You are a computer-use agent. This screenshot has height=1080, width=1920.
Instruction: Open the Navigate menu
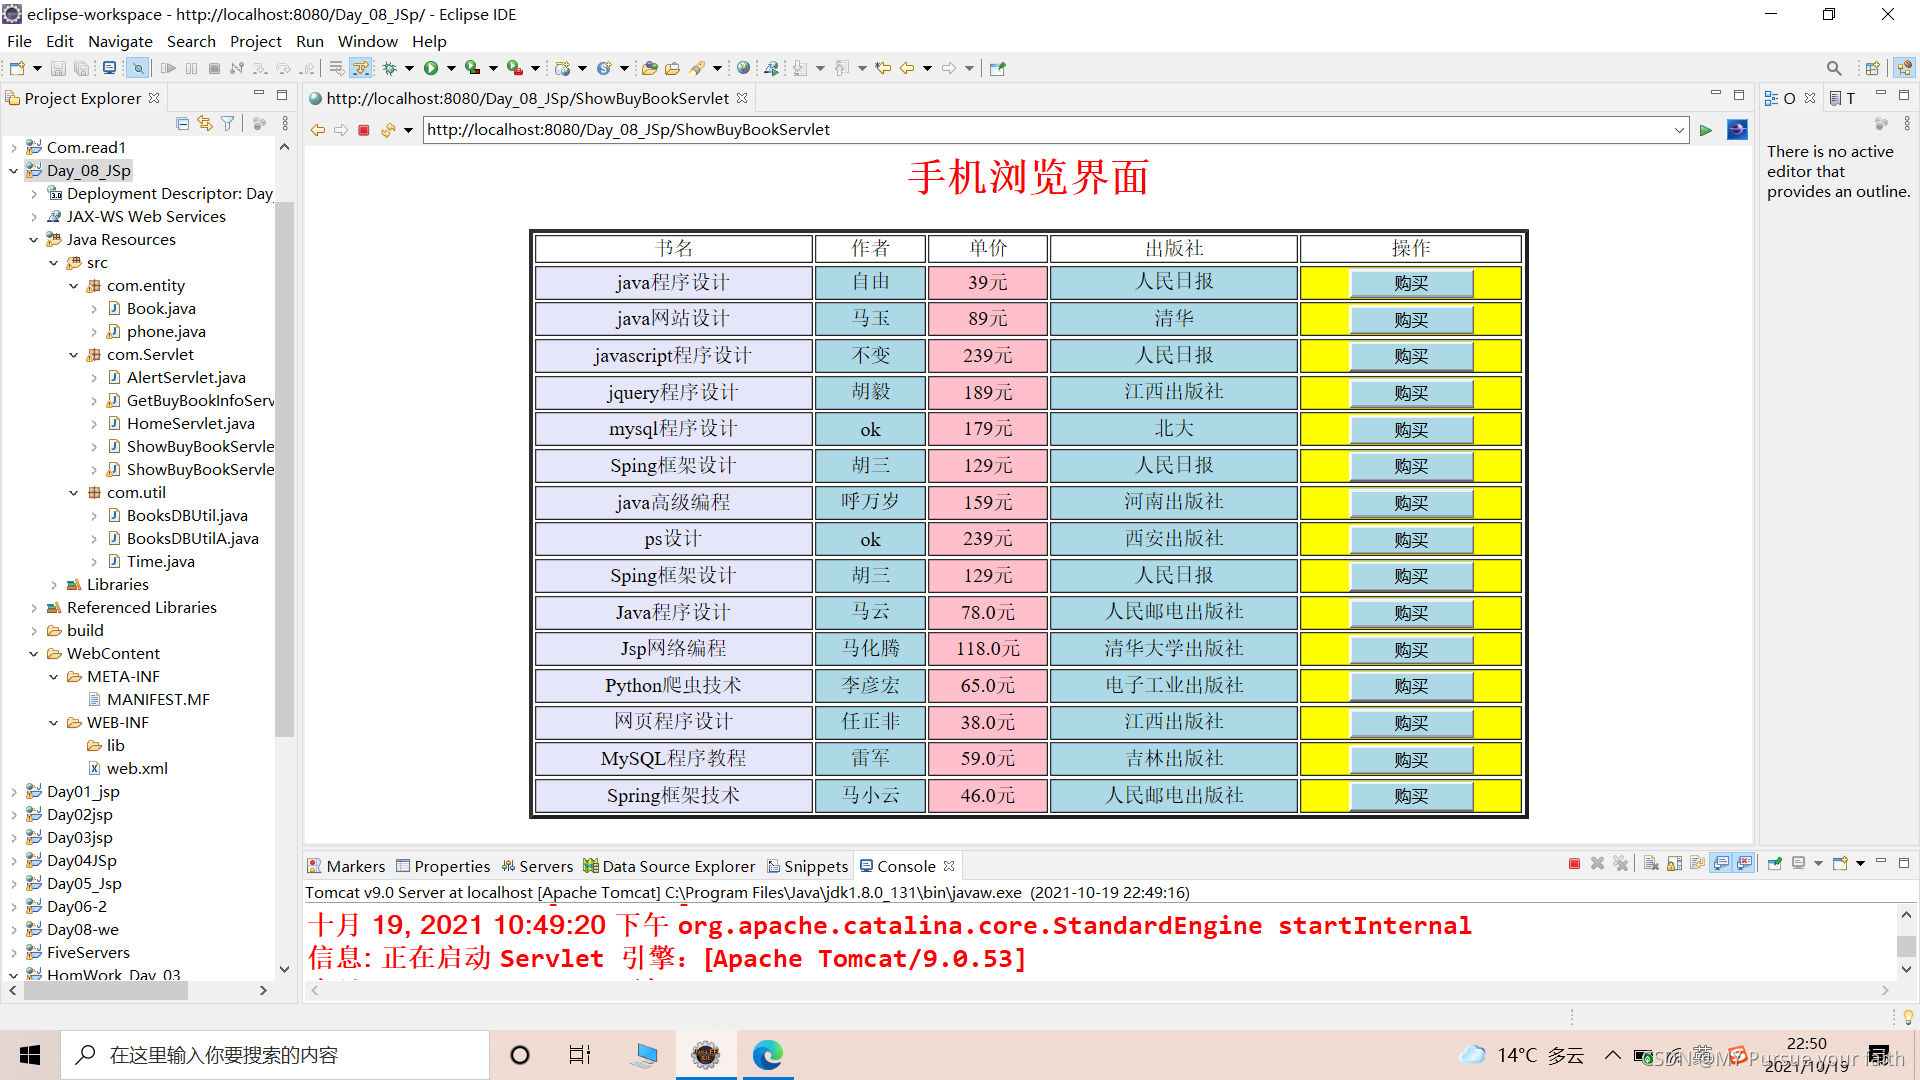point(120,41)
